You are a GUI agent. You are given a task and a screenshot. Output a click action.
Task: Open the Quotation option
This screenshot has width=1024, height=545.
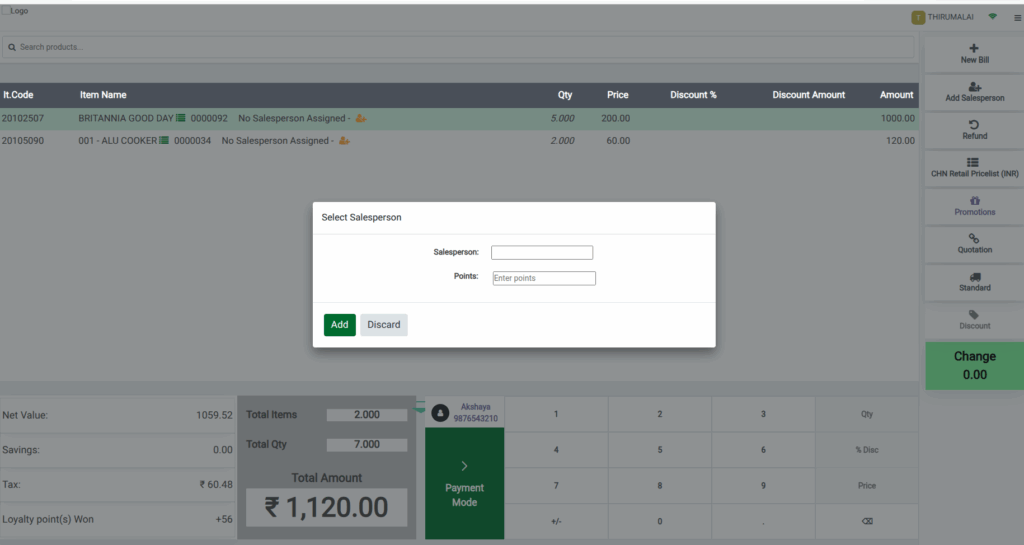point(974,243)
